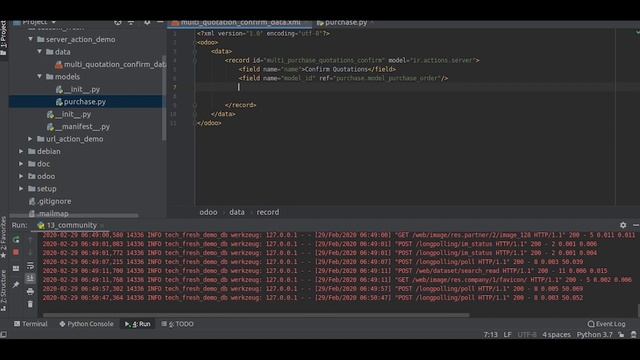
Task: Expand the debian folder
Action: (21, 151)
